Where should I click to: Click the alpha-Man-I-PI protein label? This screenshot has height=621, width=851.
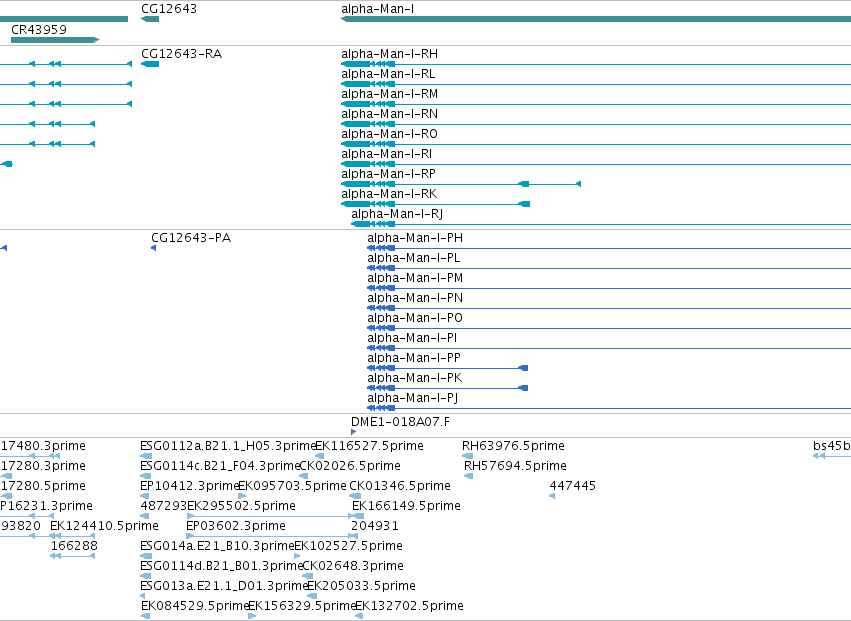pyautogui.click(x=412, y=338)
